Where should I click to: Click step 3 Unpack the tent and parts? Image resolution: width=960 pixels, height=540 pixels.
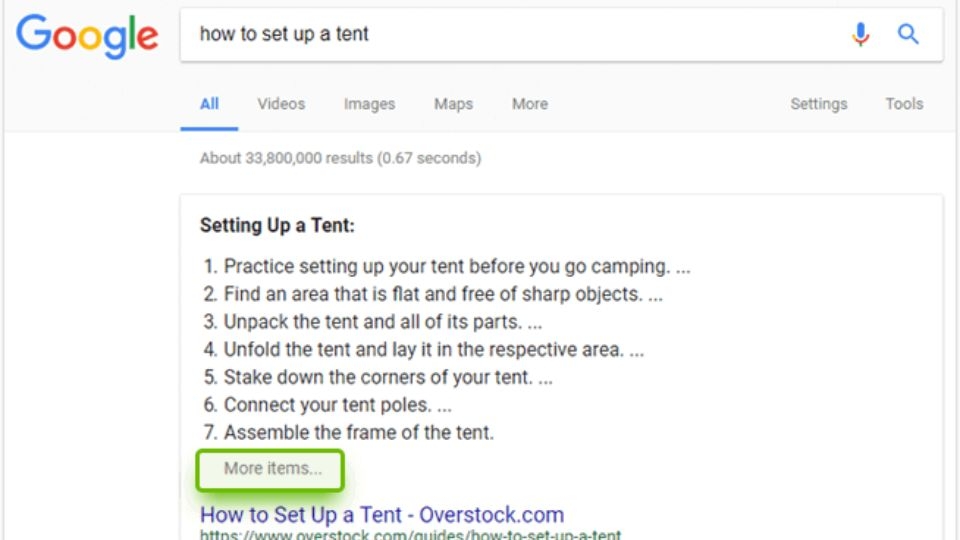coord(373,322)
